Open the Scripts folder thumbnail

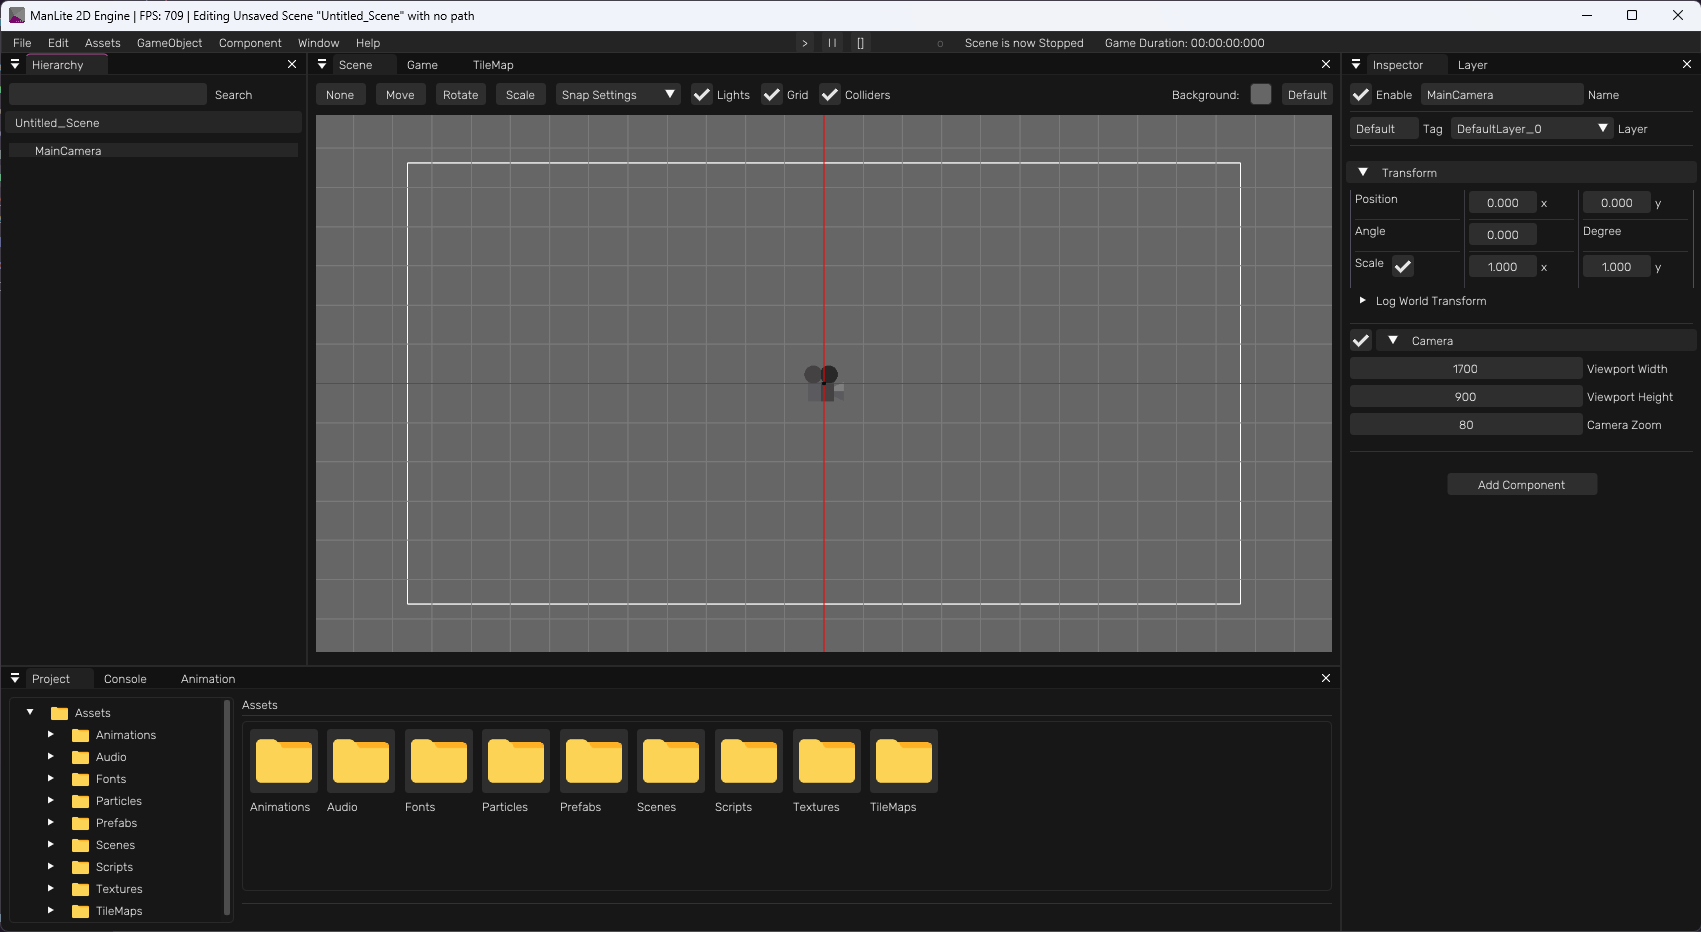(x=748, y=760)
